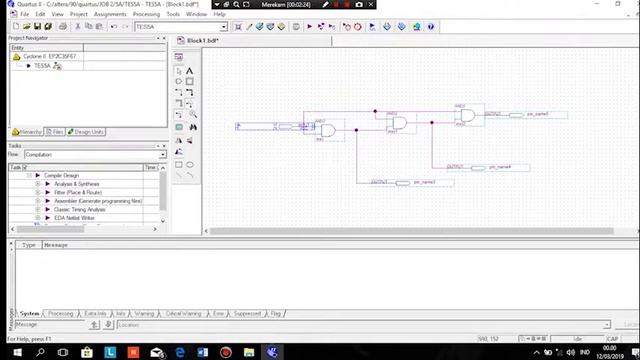Viewport: 640px width, 360px height.
Task: Open the Processing menu
Action: pos(146,14)
